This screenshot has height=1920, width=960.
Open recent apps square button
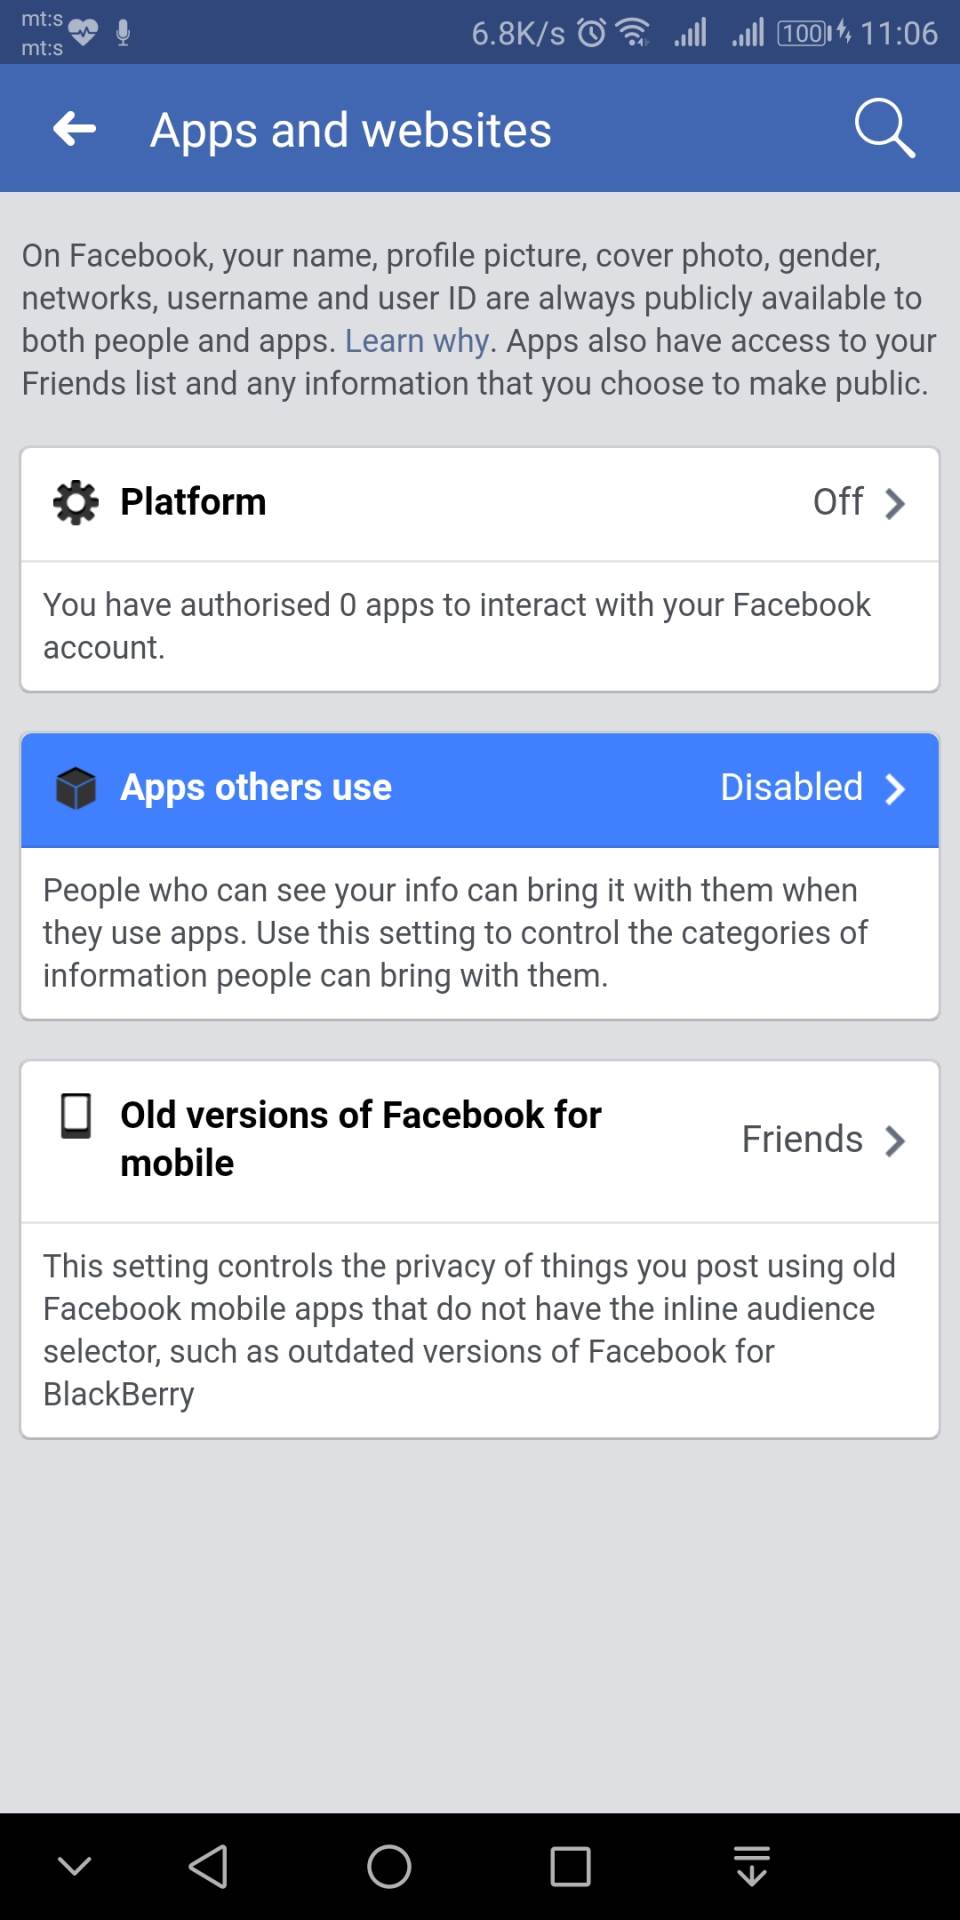tap(570, 1866)
